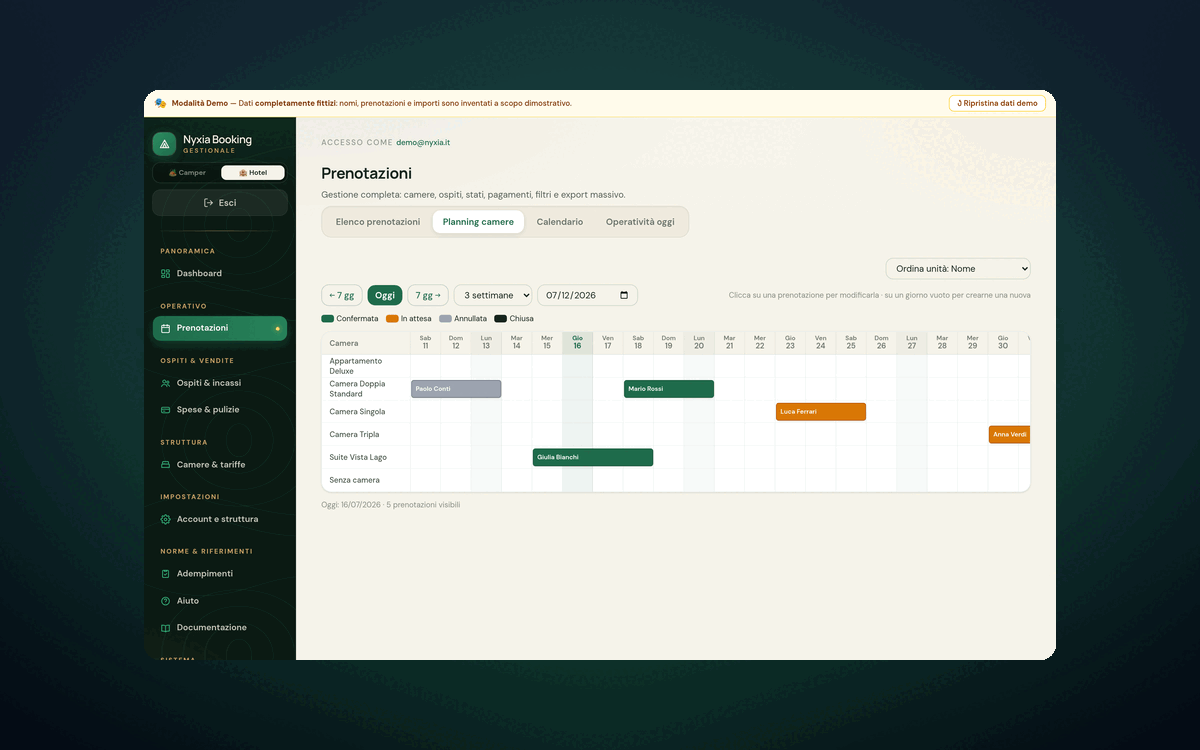Viewport: 1200px width, 750px height.
Task: Click the Documentazione book icon
Action: [x=166, y=628]
